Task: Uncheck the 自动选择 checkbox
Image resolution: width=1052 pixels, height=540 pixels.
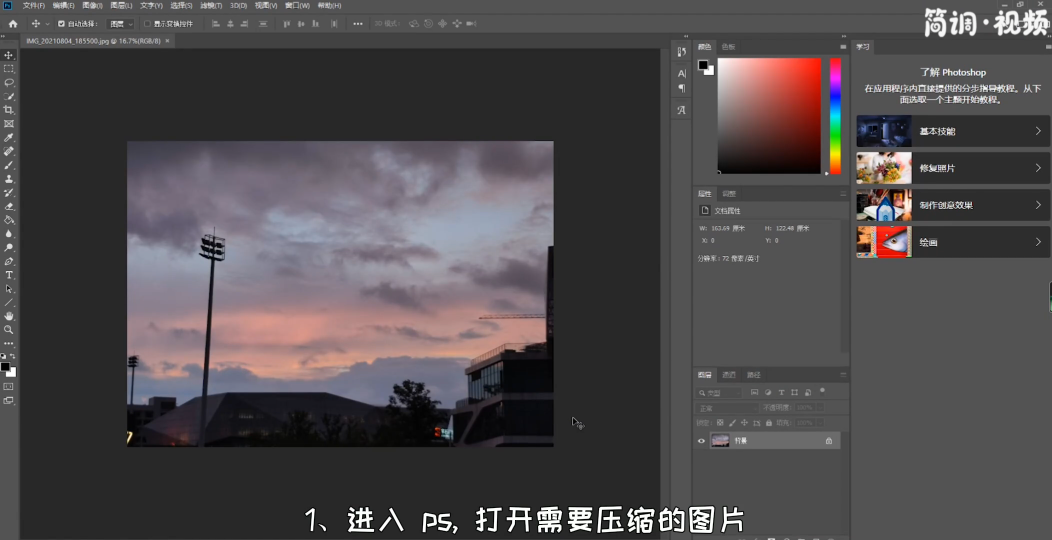Action: pyautogui.click(x=61, y=23)
